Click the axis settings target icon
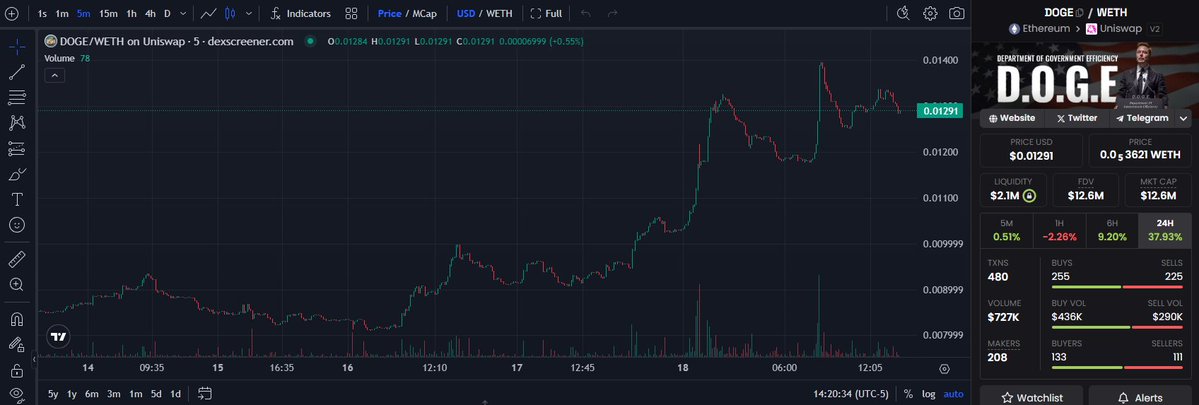Screen dimensions: 1199x405 point(944,368)
